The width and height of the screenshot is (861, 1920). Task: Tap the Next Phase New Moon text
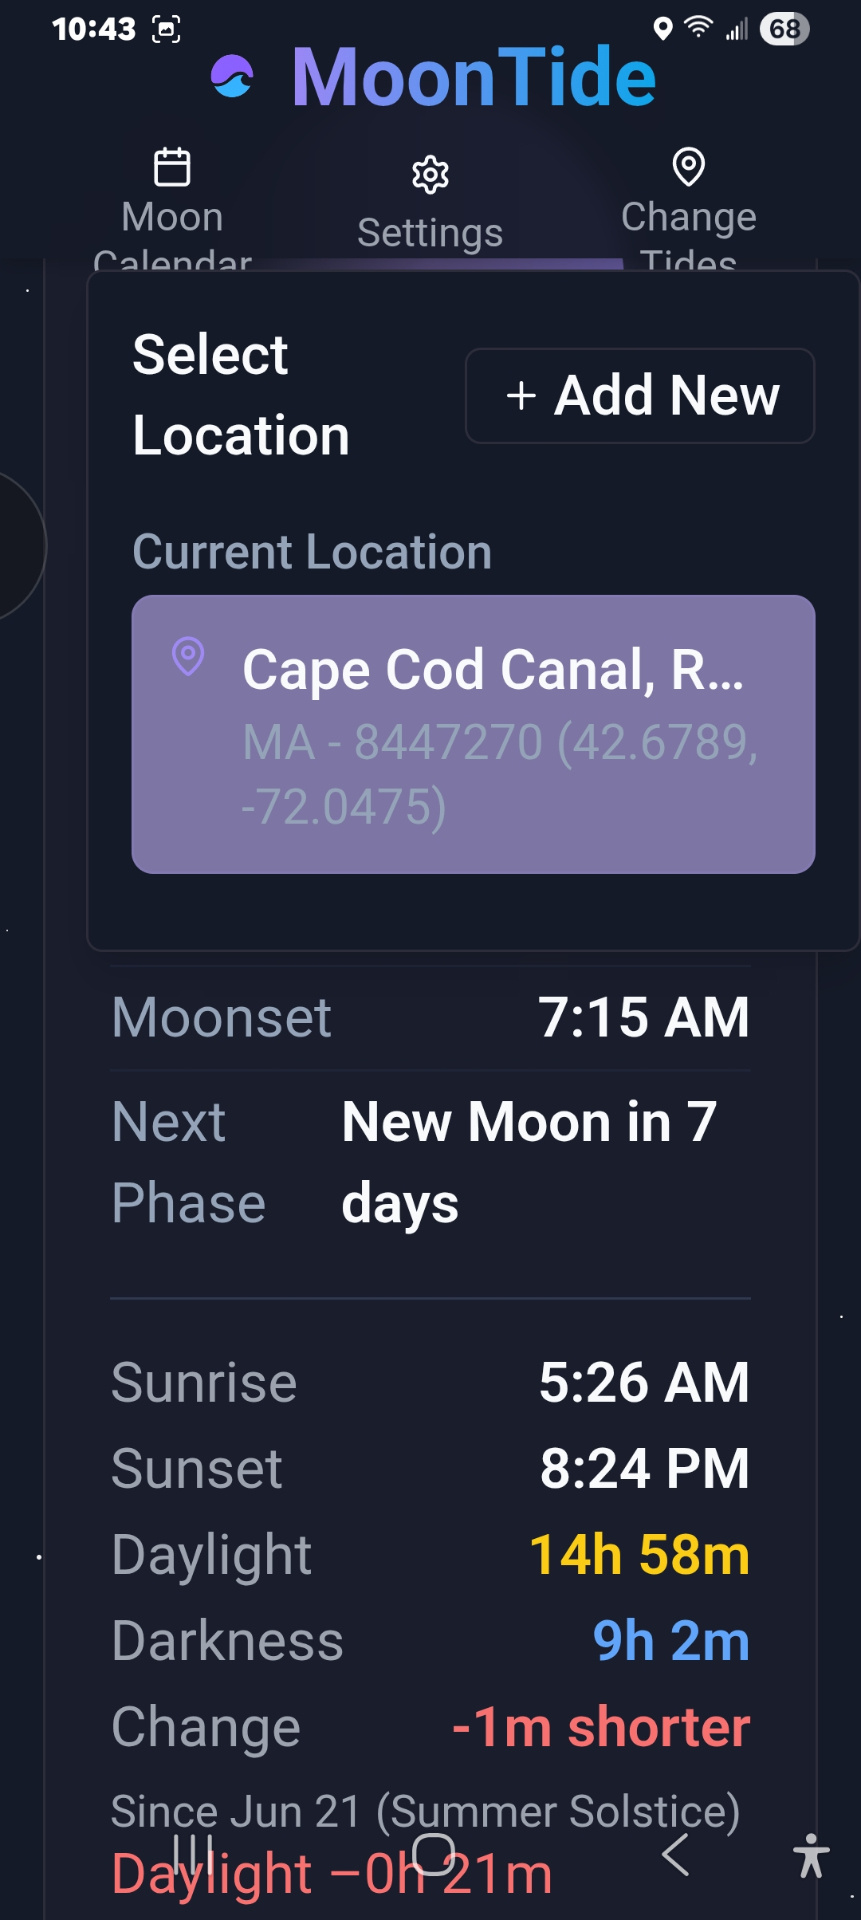point(528,1161)
